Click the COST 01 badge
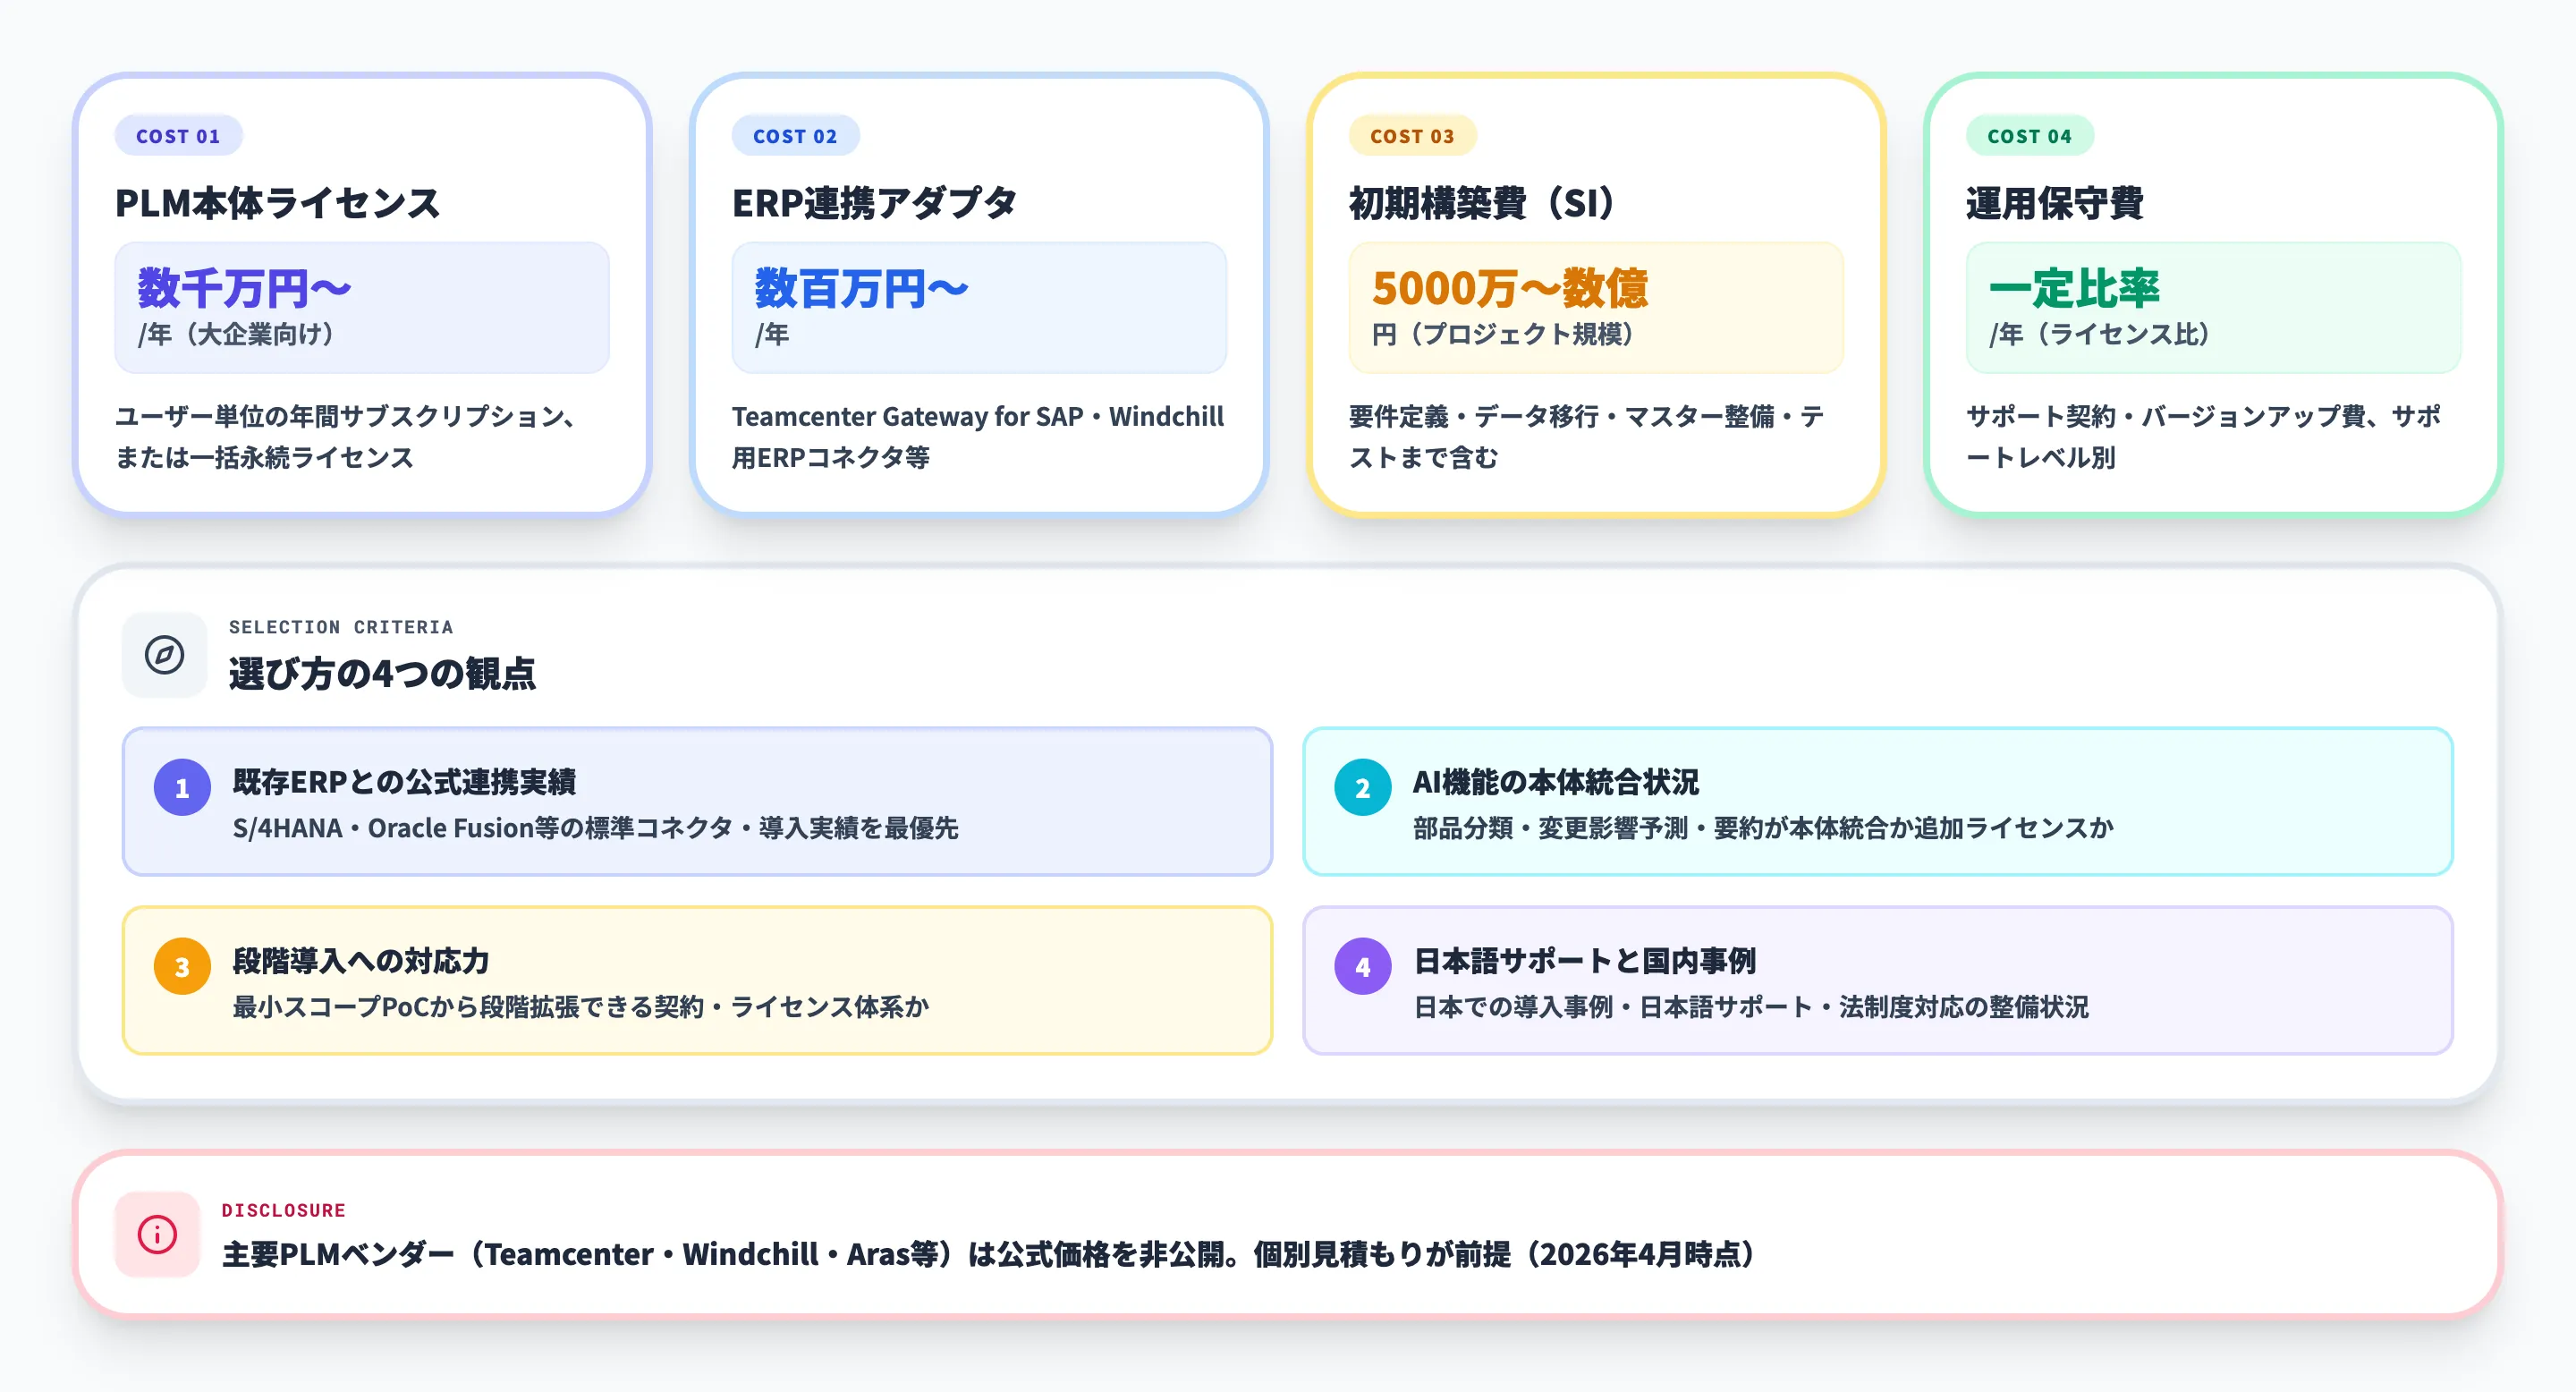 178,136
